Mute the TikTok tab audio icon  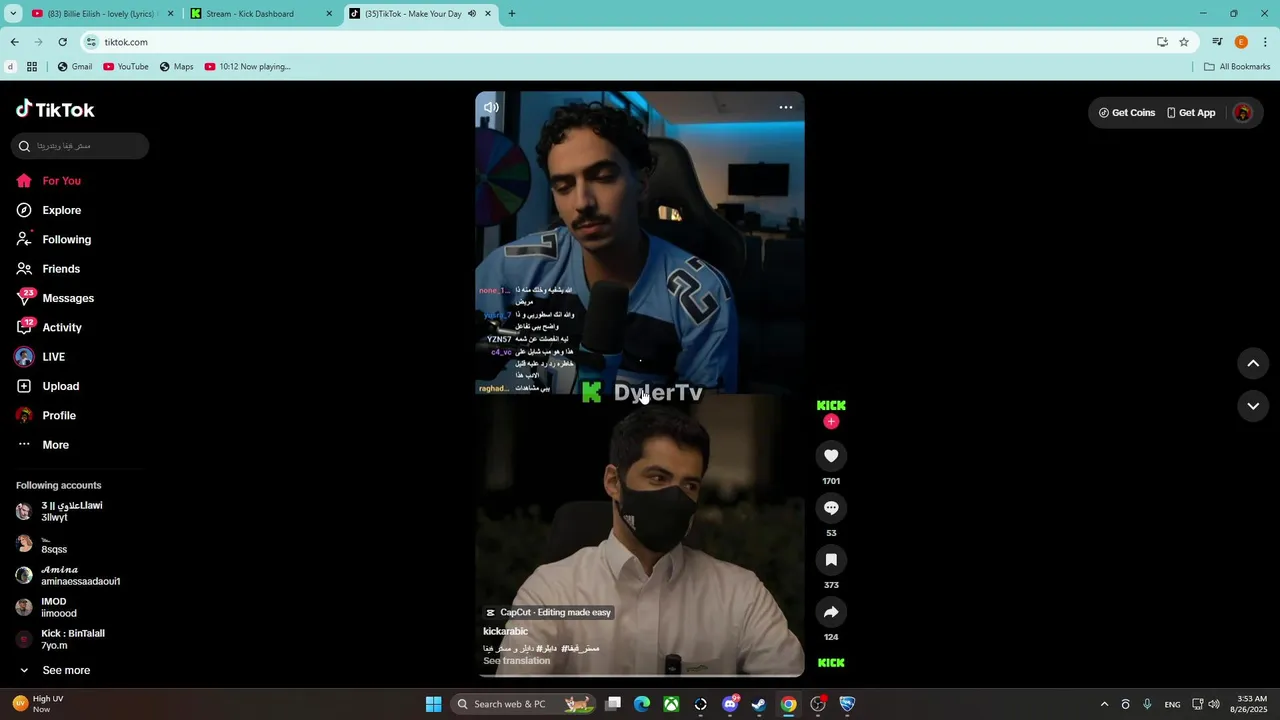point(472,14)
